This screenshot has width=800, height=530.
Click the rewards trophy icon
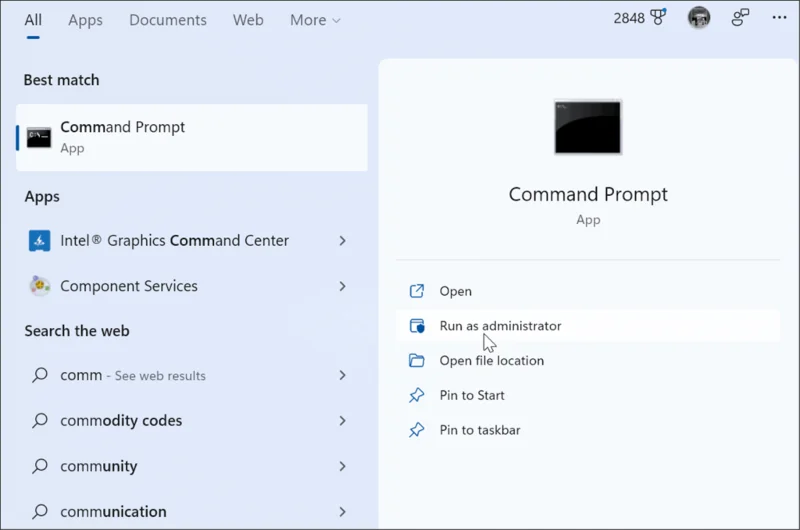click(x=658, y=17)
